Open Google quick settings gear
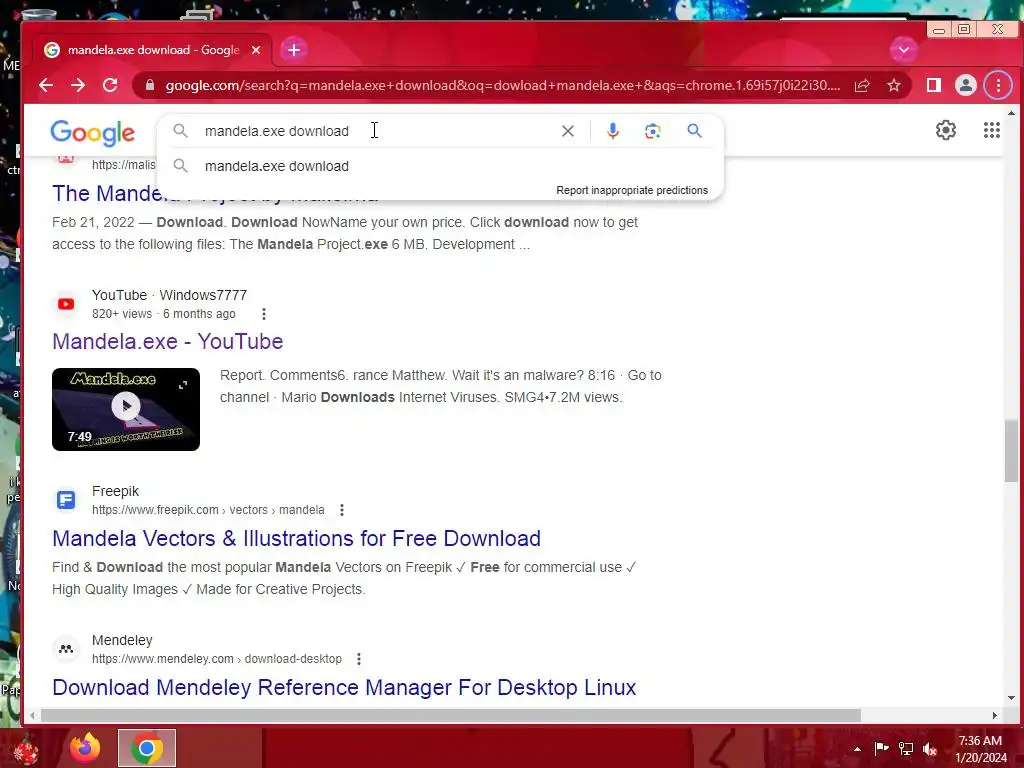1024x768 pixels. click(946, 130)
